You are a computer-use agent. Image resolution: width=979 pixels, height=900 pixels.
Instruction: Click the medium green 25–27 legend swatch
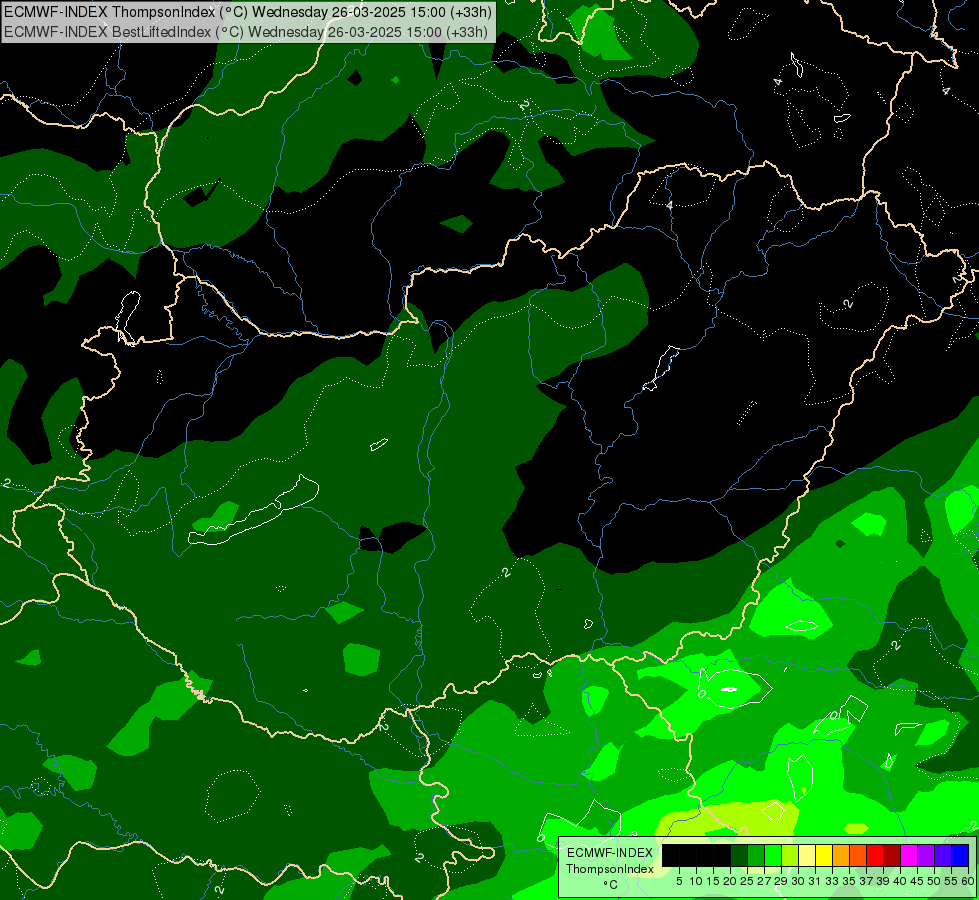click(x=756, y=855)
